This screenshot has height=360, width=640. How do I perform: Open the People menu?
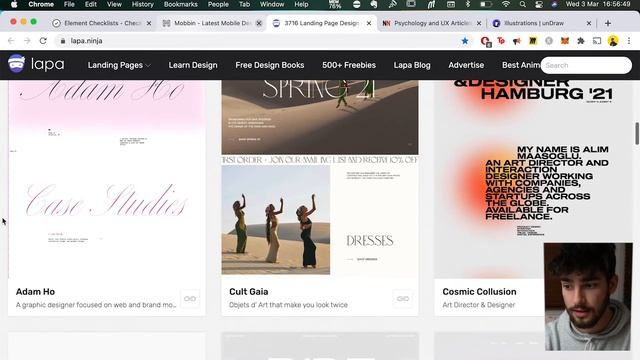click(x=218, y=4)
